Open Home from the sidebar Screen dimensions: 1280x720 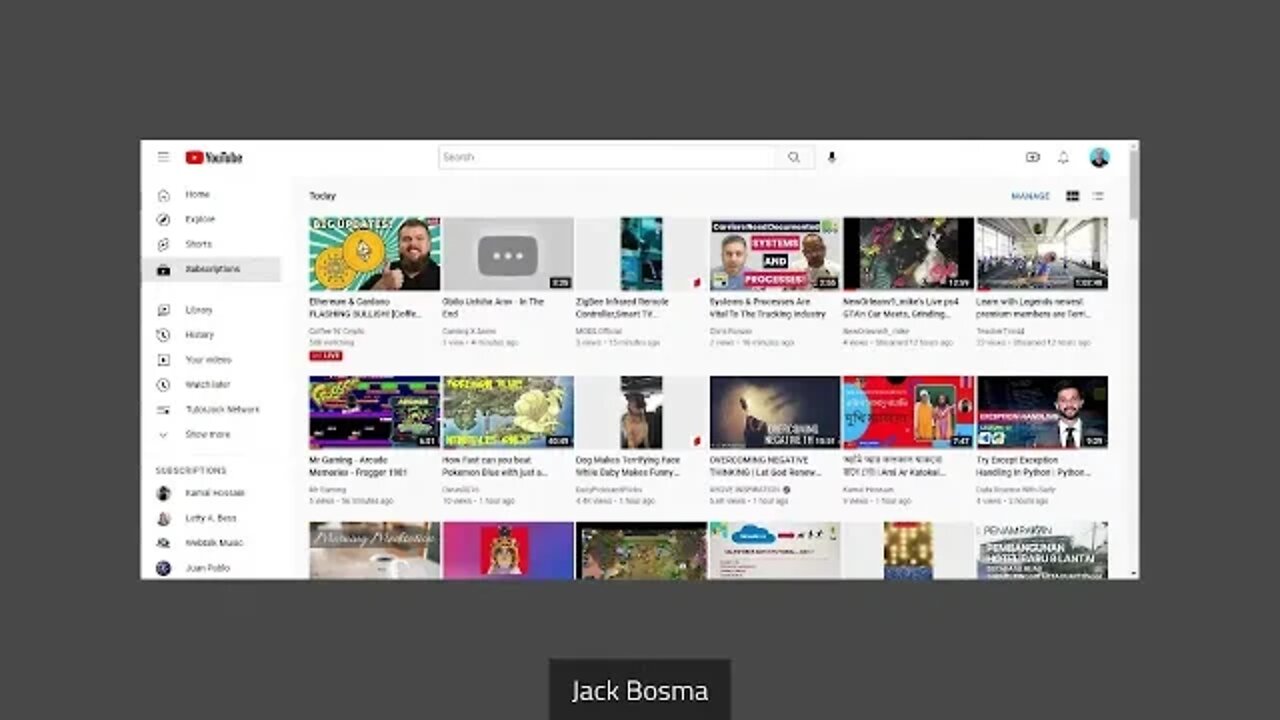[197, 194]
